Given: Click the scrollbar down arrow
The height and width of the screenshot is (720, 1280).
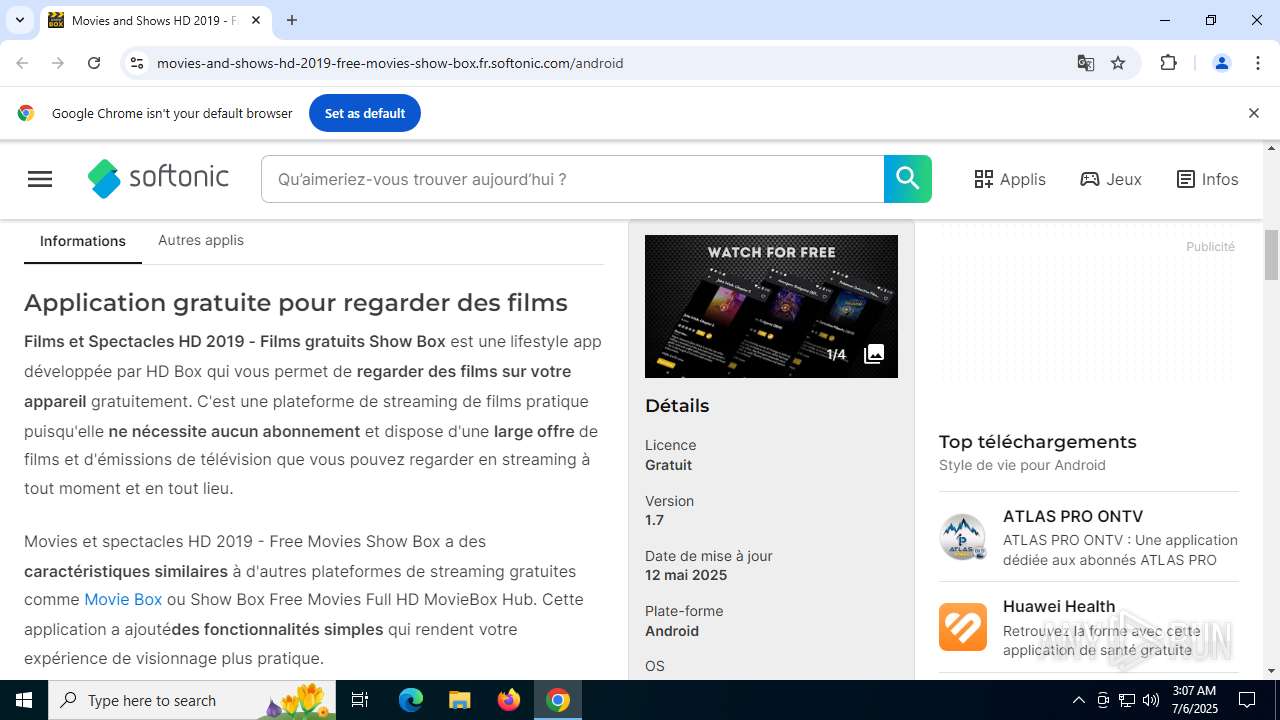Looking at the screenshot, I should pos(1271,671).
